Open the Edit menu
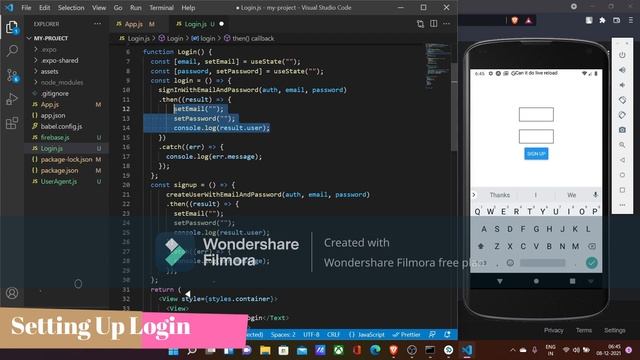The height and width of the screenshot is (360, 640). point(44,8)
